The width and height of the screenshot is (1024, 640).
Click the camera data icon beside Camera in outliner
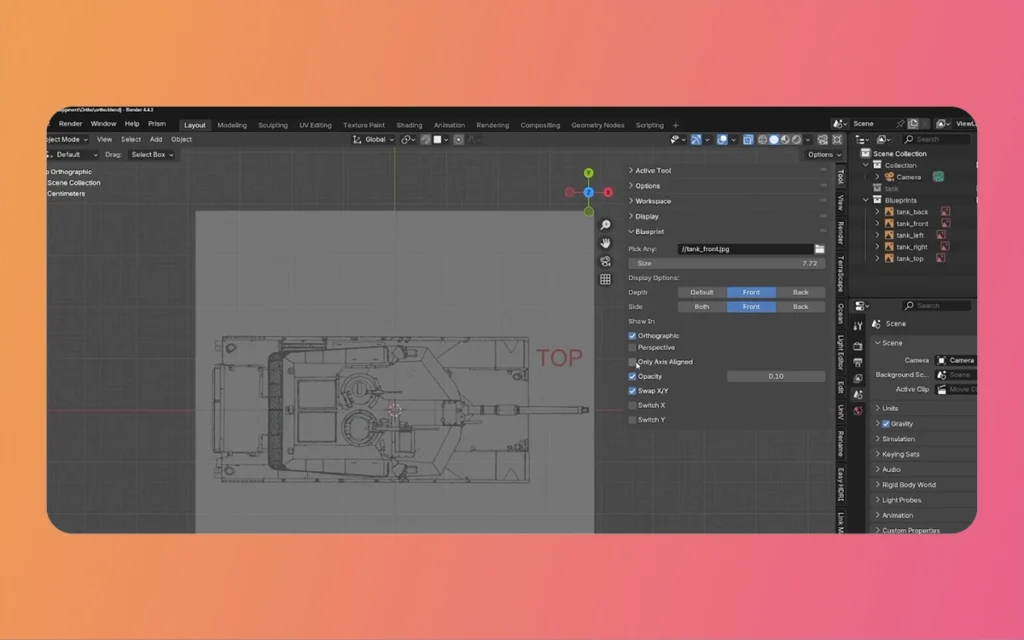tap(938, 177)
